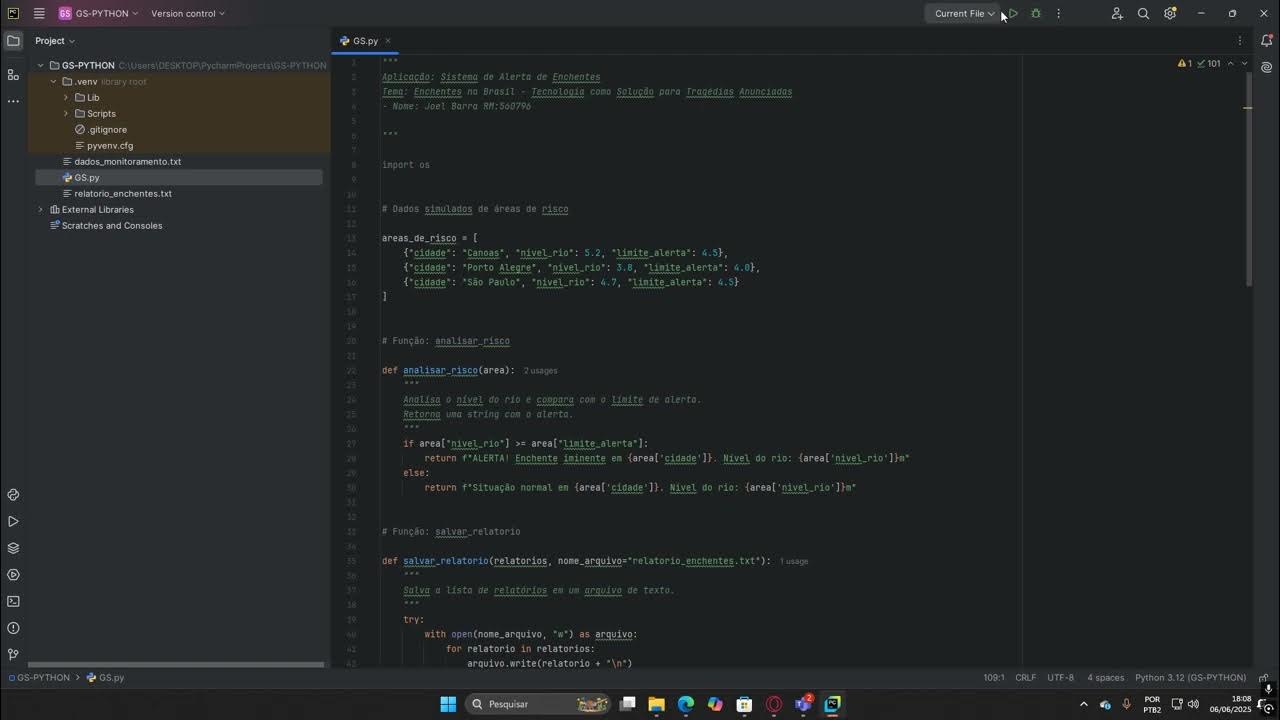The height and width of the screenshot is (720, 1280).
Task: Open editor tab options menu
Action: pyautogui.click(x=1240, y=41)
